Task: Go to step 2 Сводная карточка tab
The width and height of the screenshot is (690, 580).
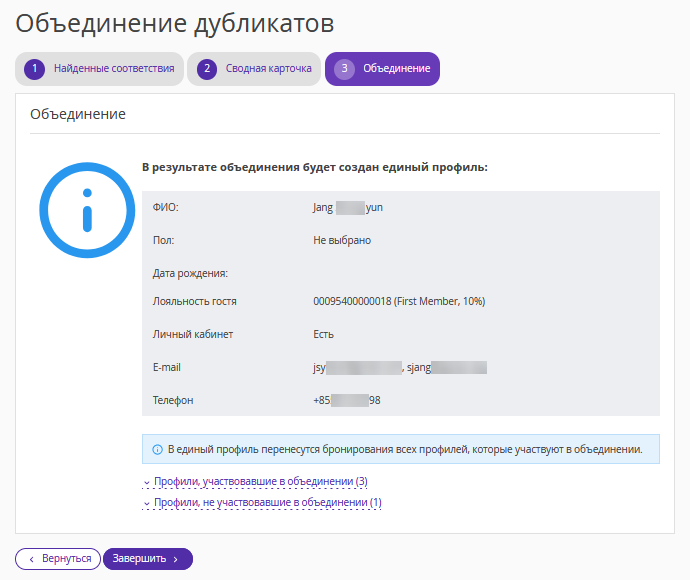Action: [254, 69]
